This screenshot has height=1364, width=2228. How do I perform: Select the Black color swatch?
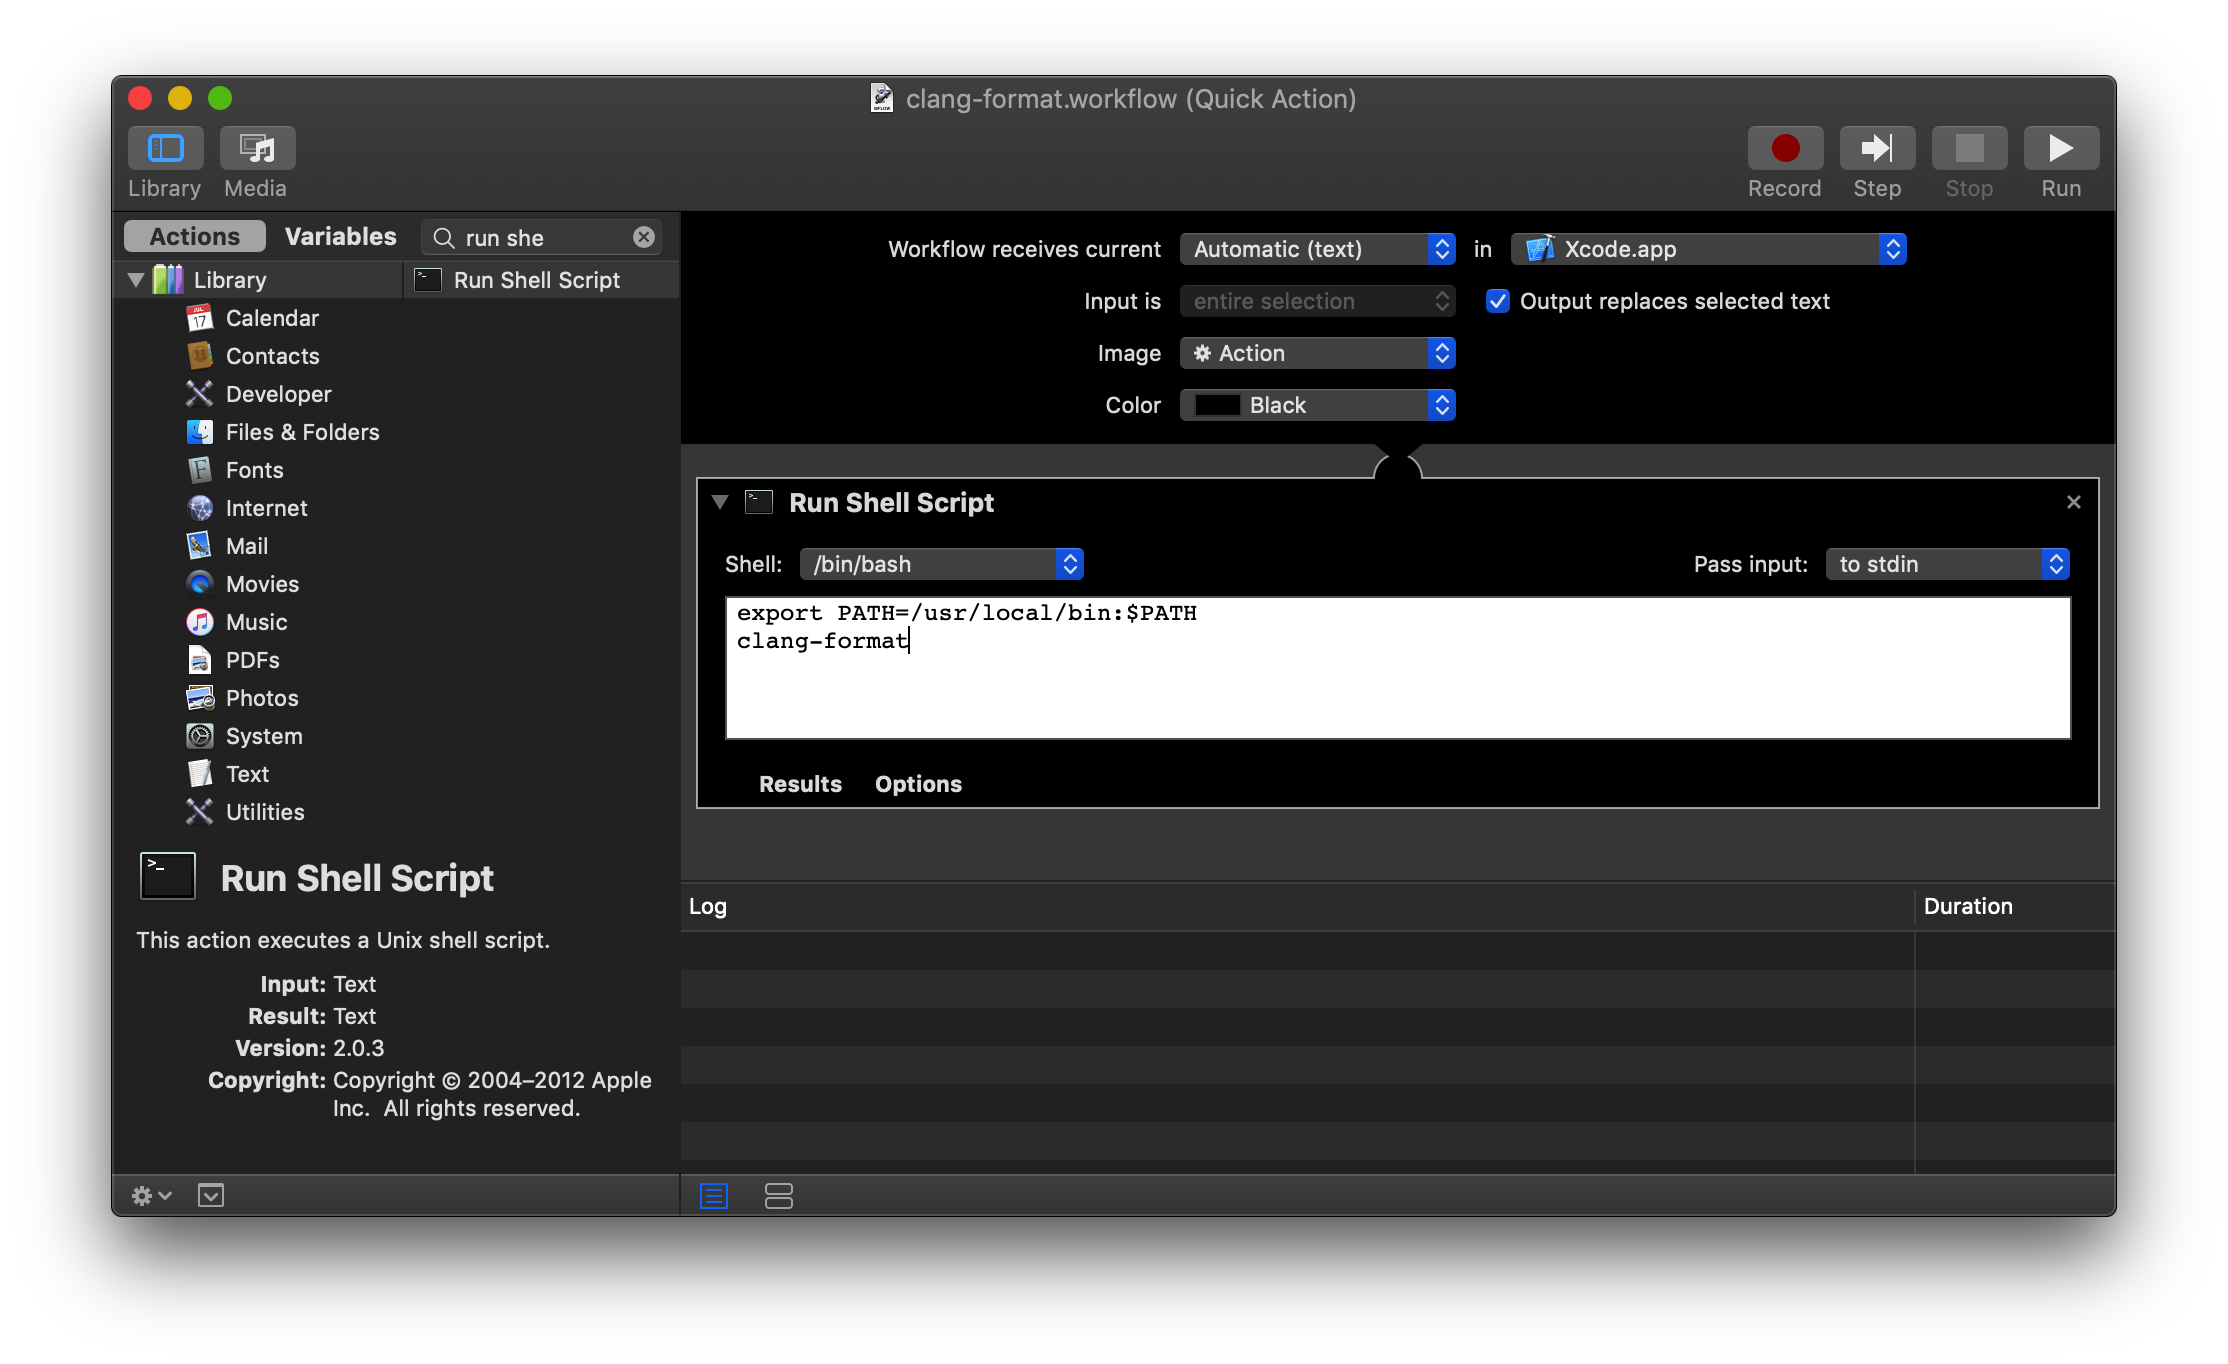[1213, 404]
